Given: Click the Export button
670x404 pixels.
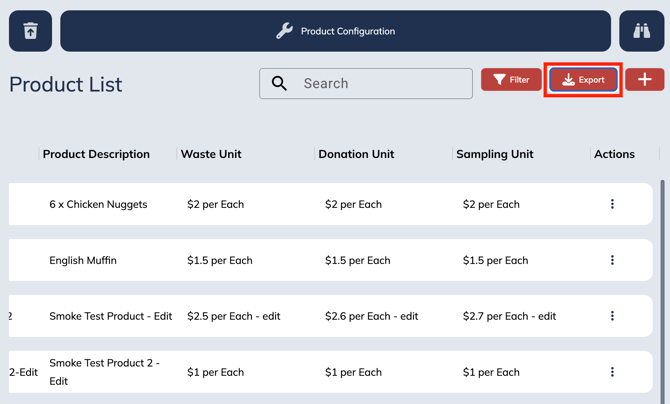Looking at the screenshot, I should (x=584, y=80).
